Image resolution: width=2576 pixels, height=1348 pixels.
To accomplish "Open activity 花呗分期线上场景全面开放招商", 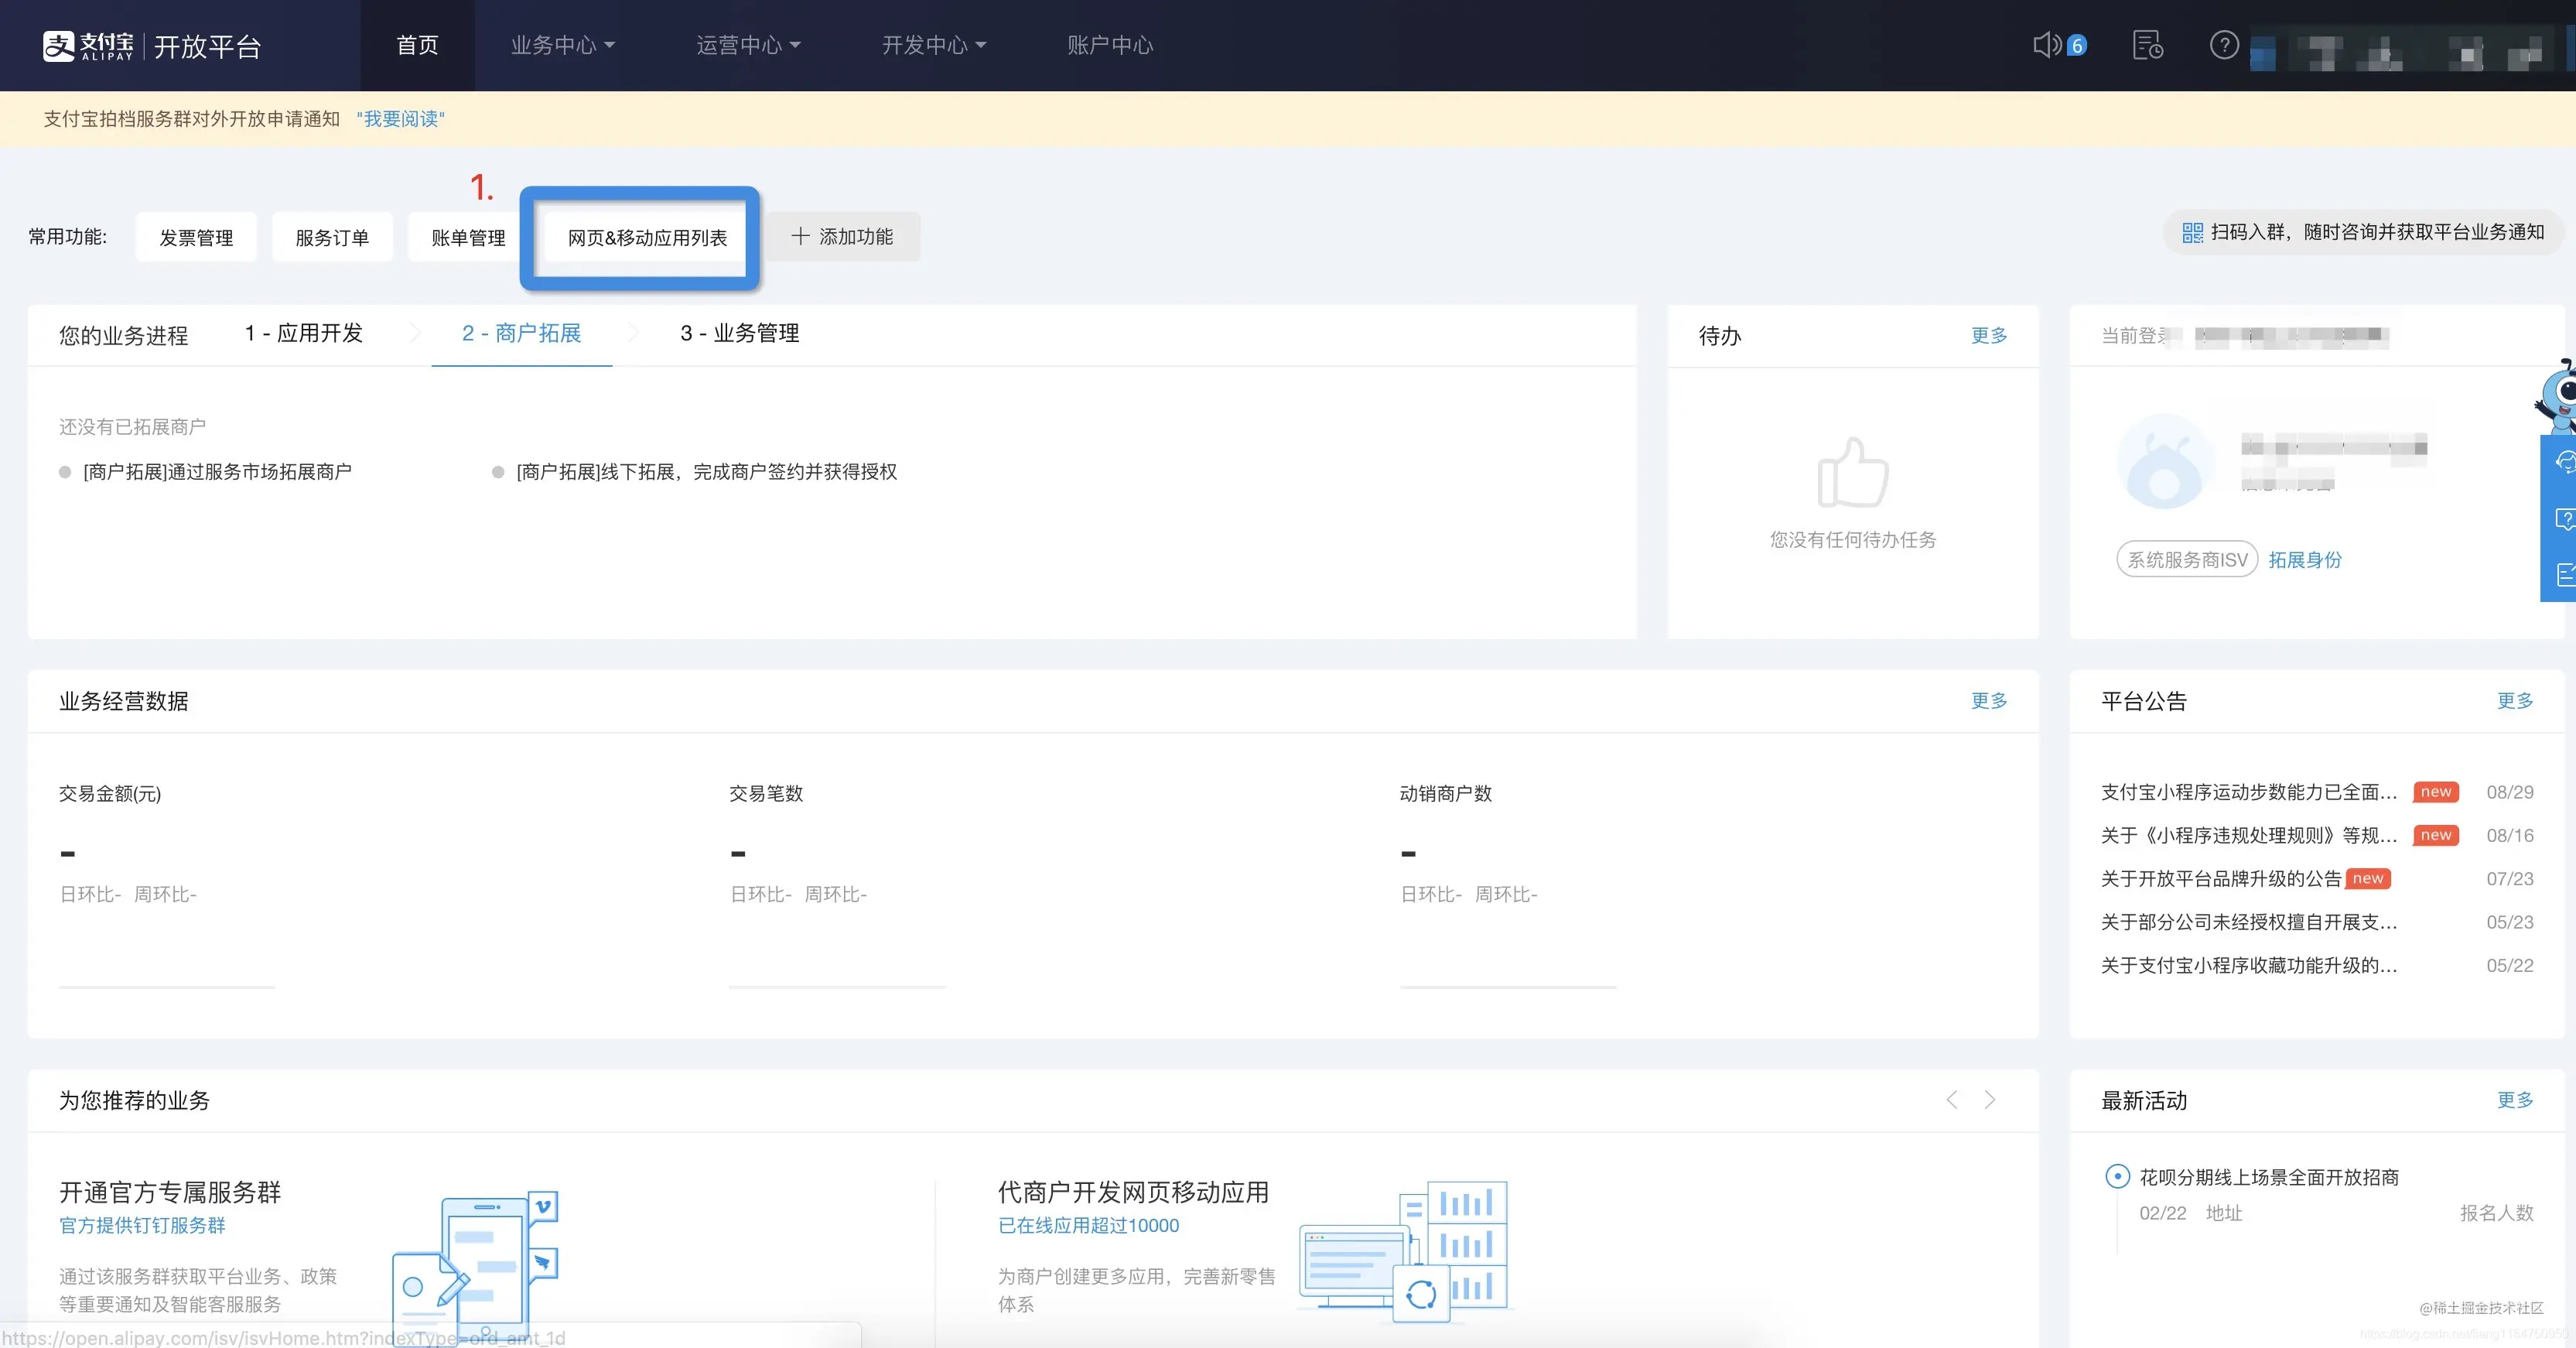I will (2269, 1177).
